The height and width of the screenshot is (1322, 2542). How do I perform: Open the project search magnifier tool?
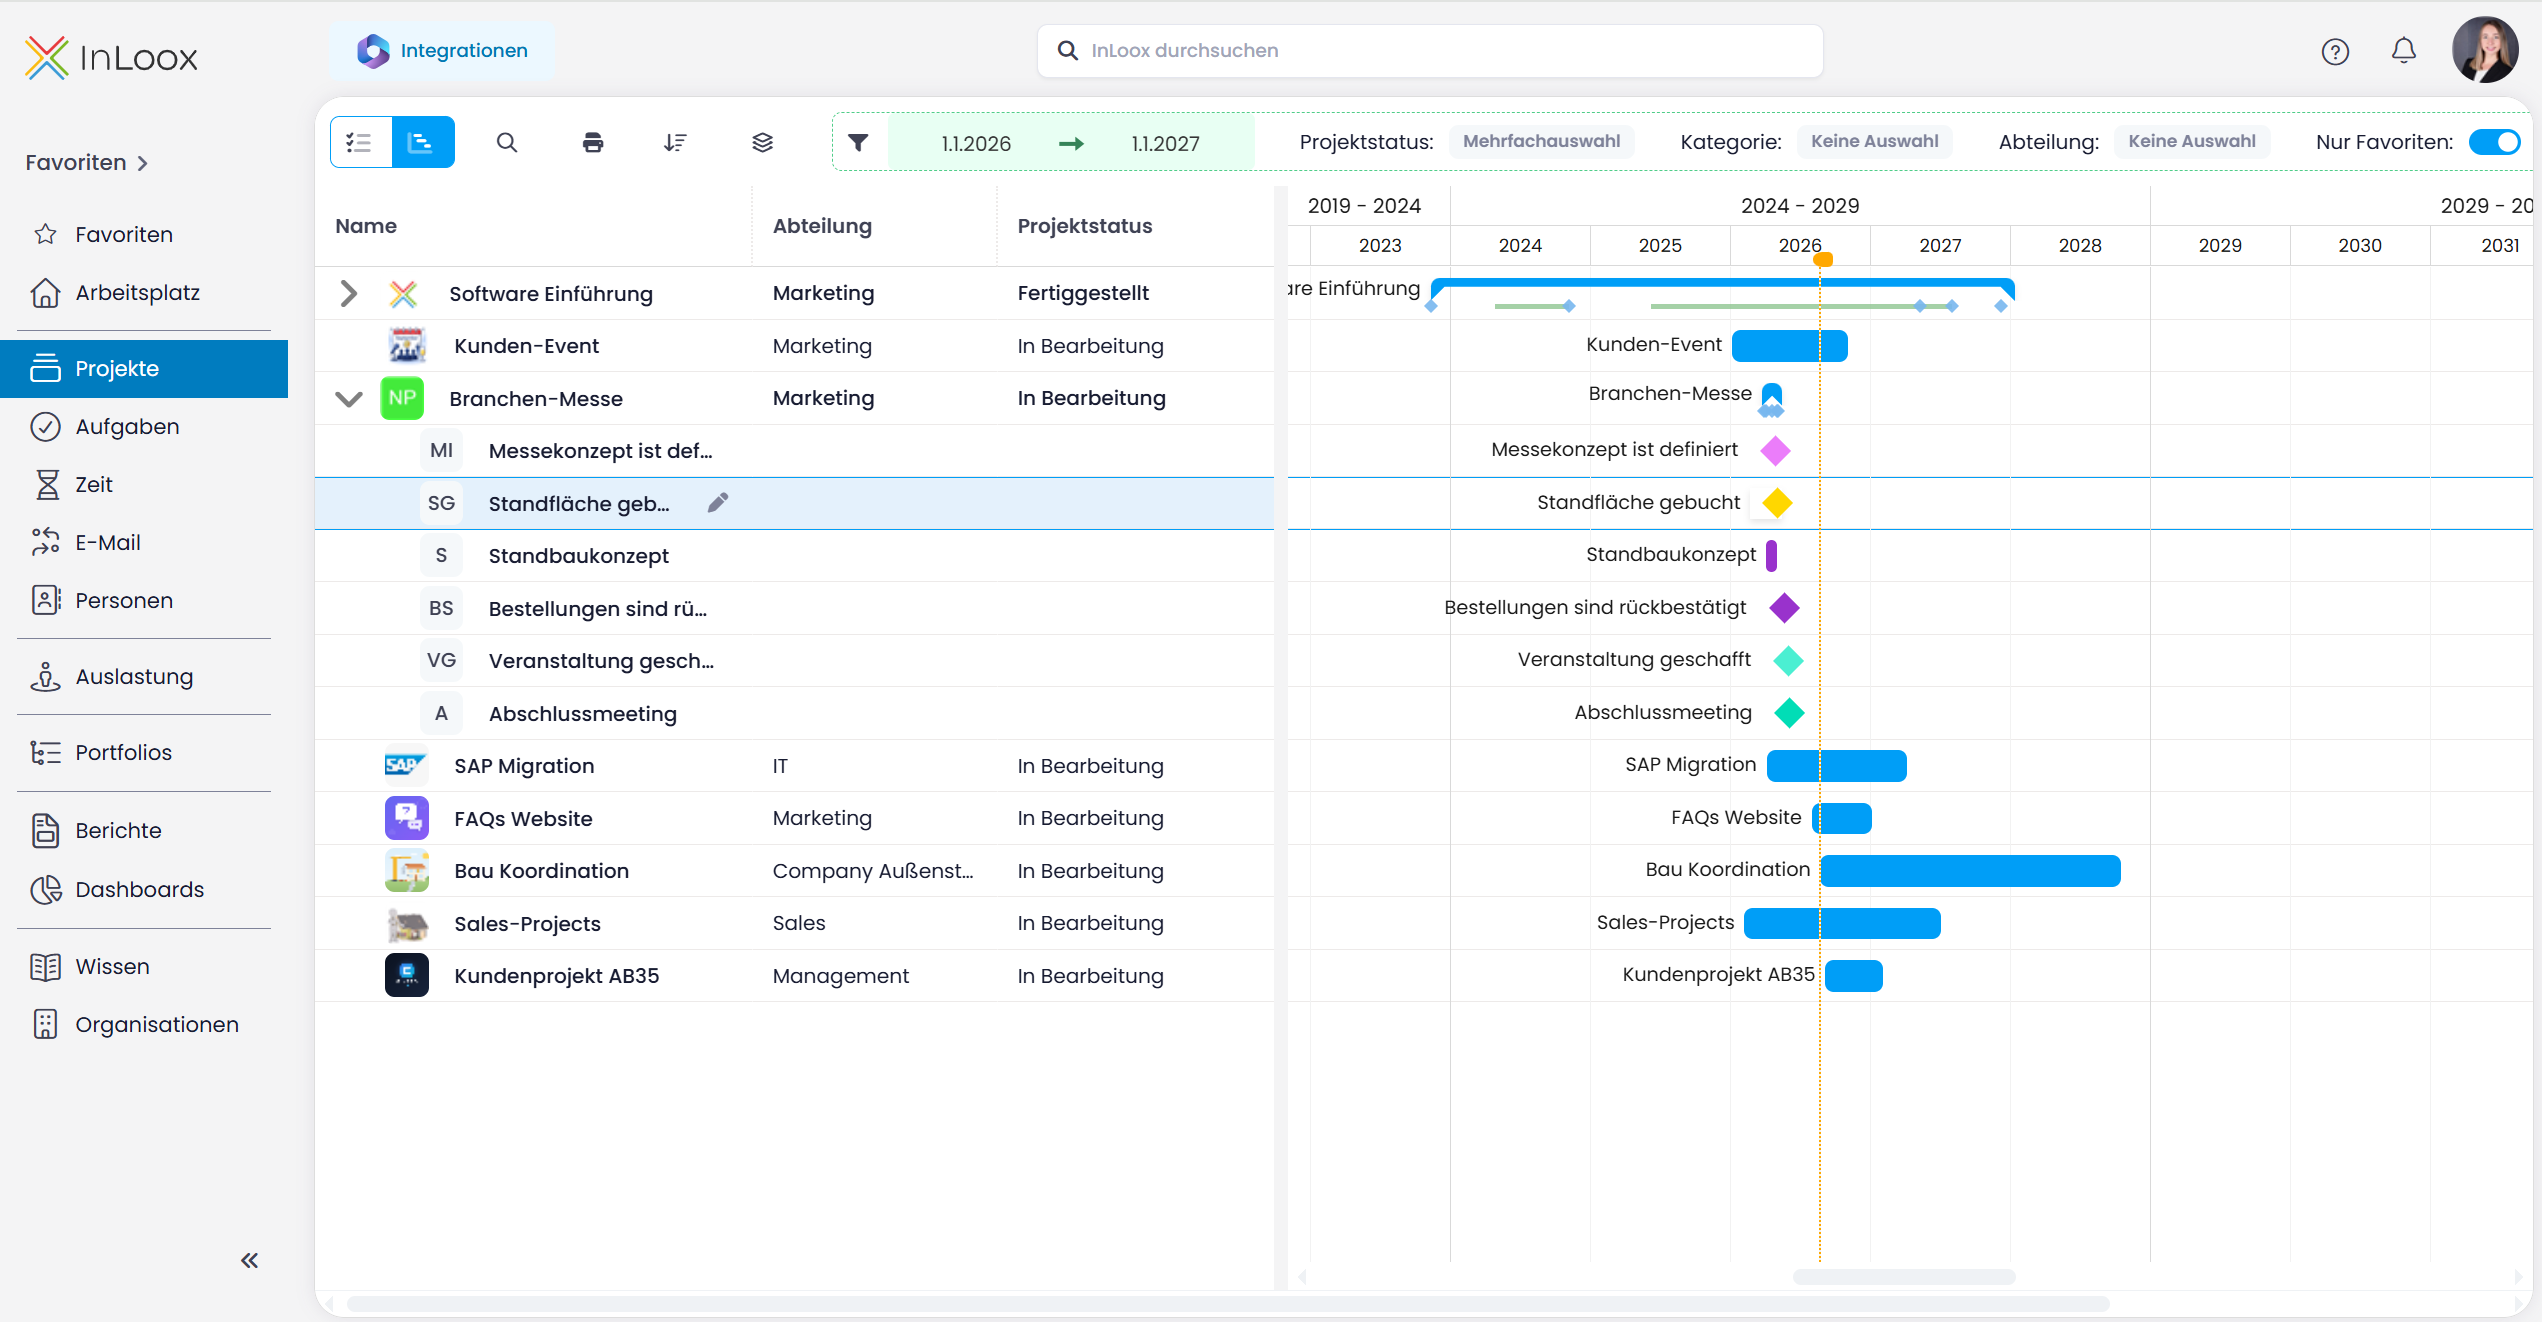point(507,142)
